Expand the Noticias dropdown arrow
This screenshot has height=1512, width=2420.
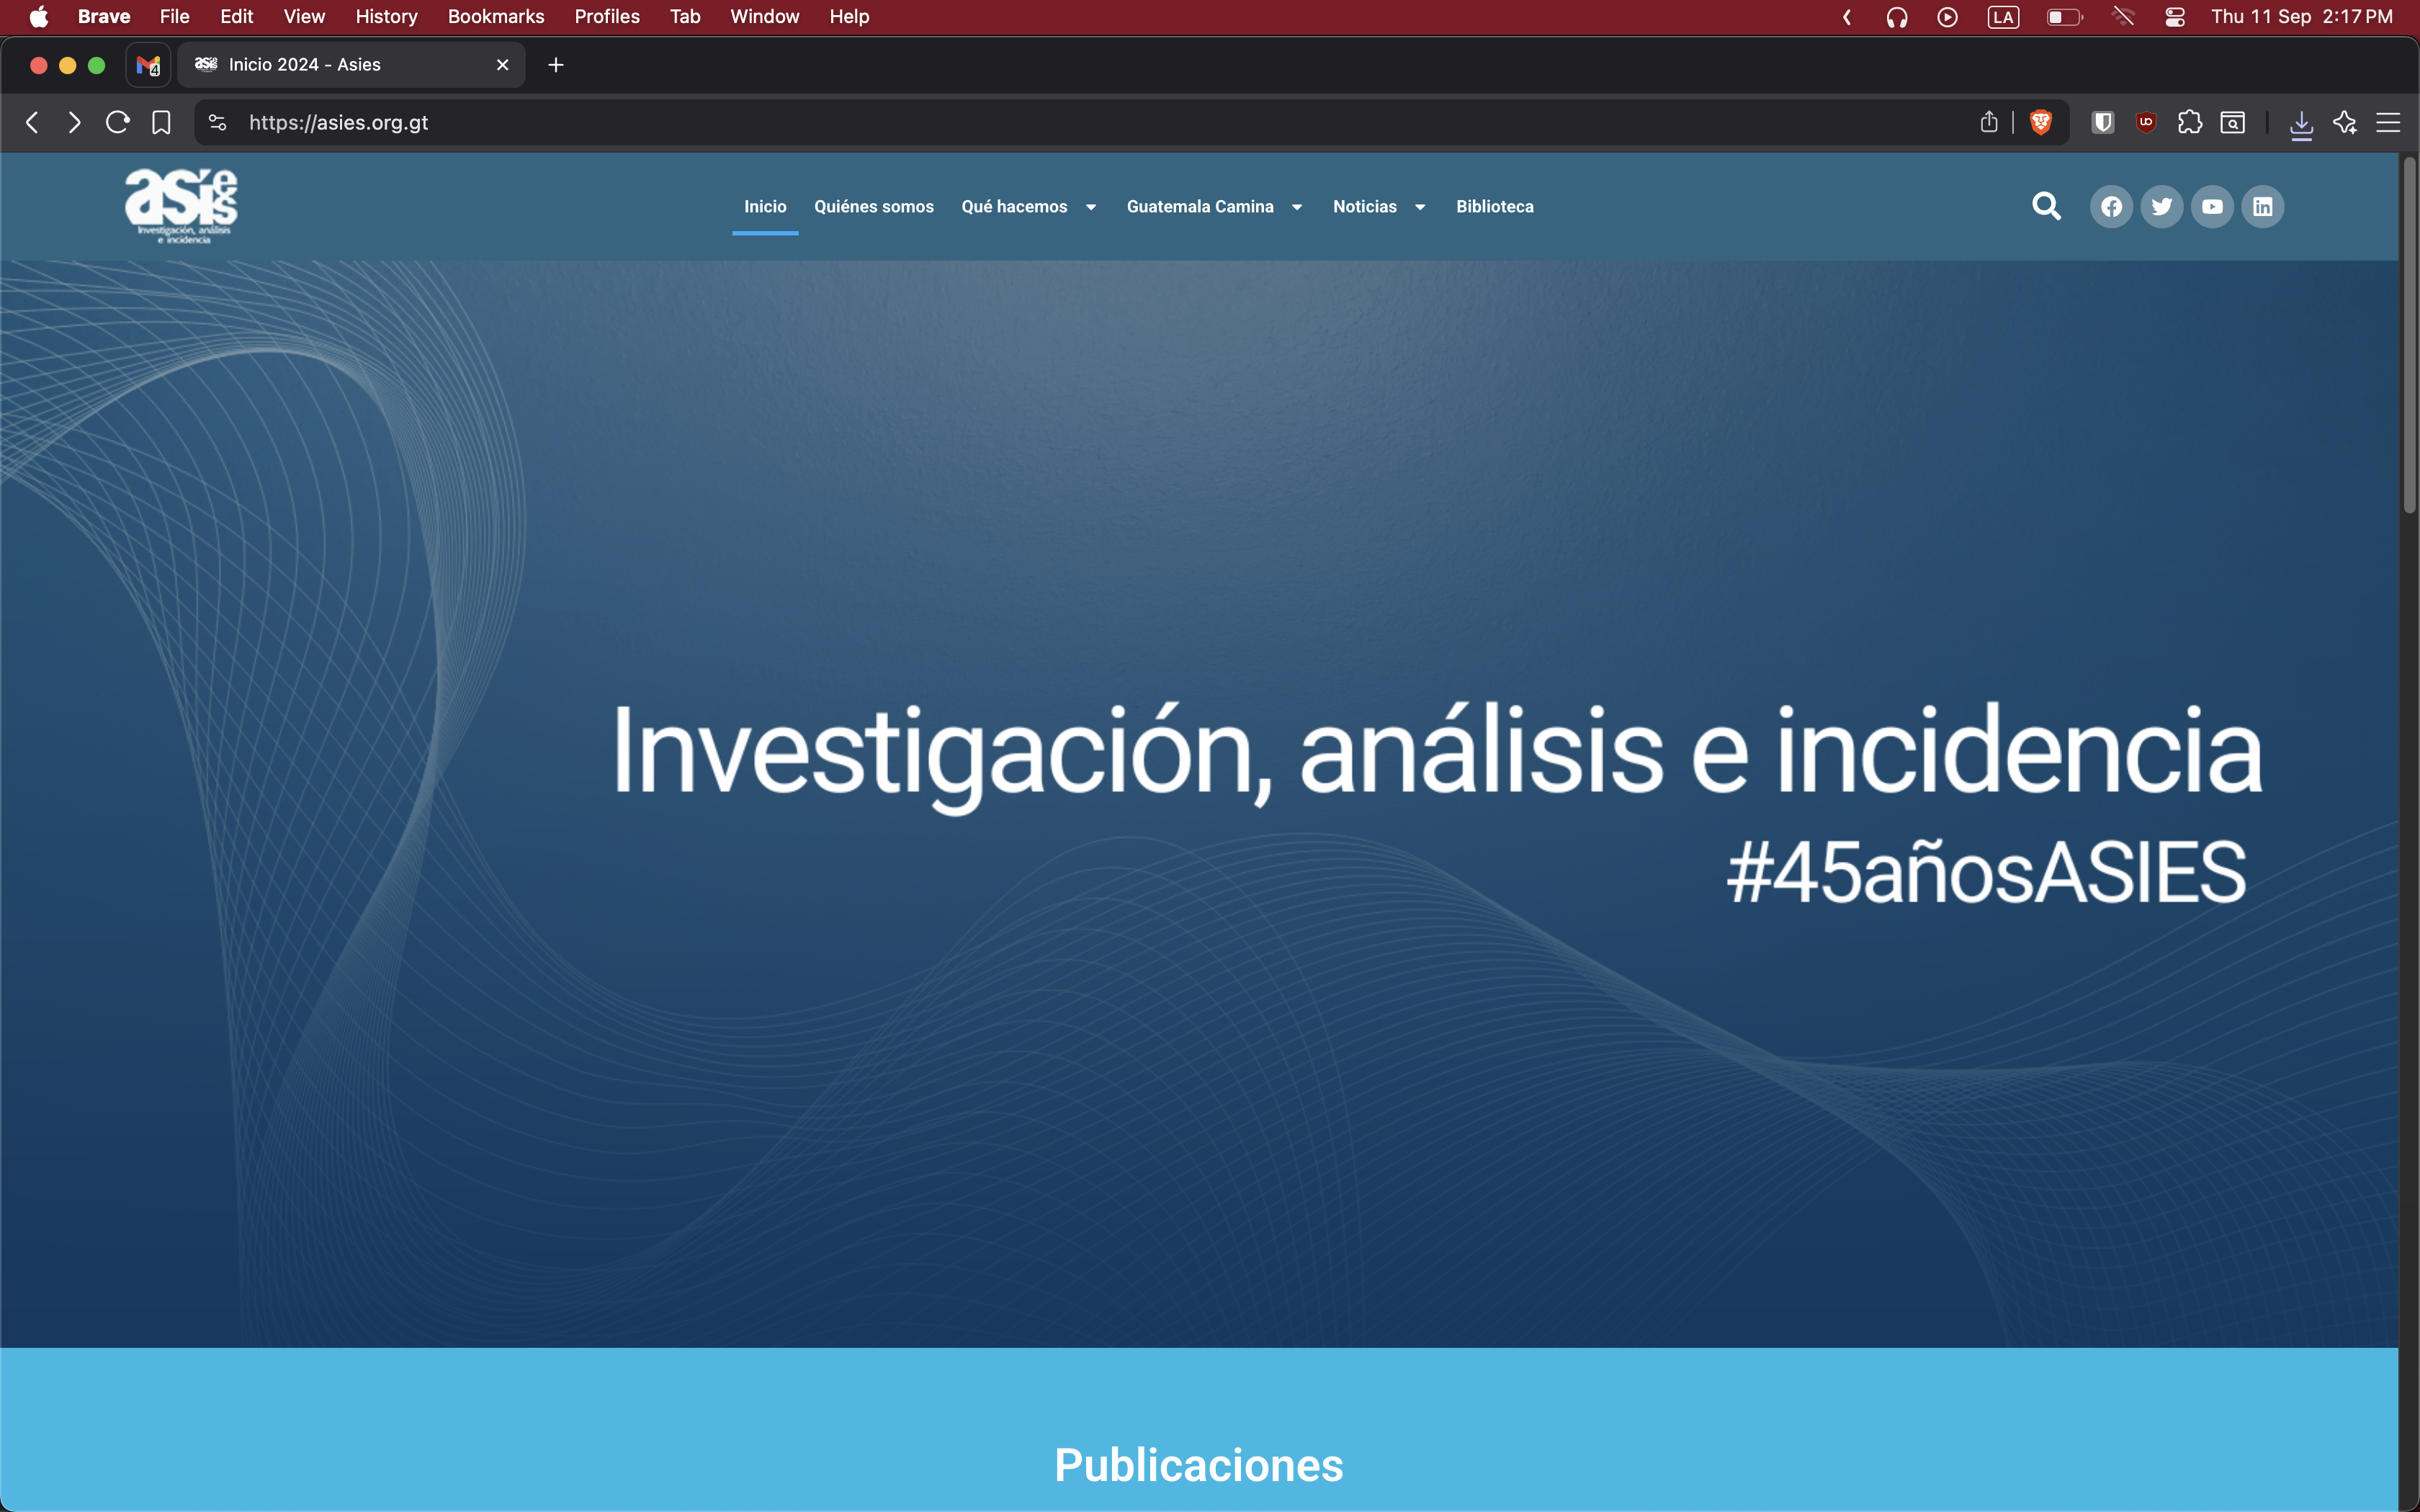[x=1420, y=207]
